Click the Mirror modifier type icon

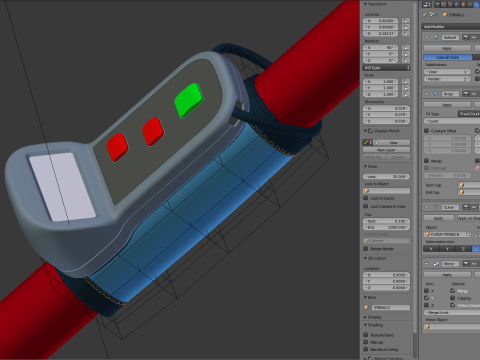point(436,264)
